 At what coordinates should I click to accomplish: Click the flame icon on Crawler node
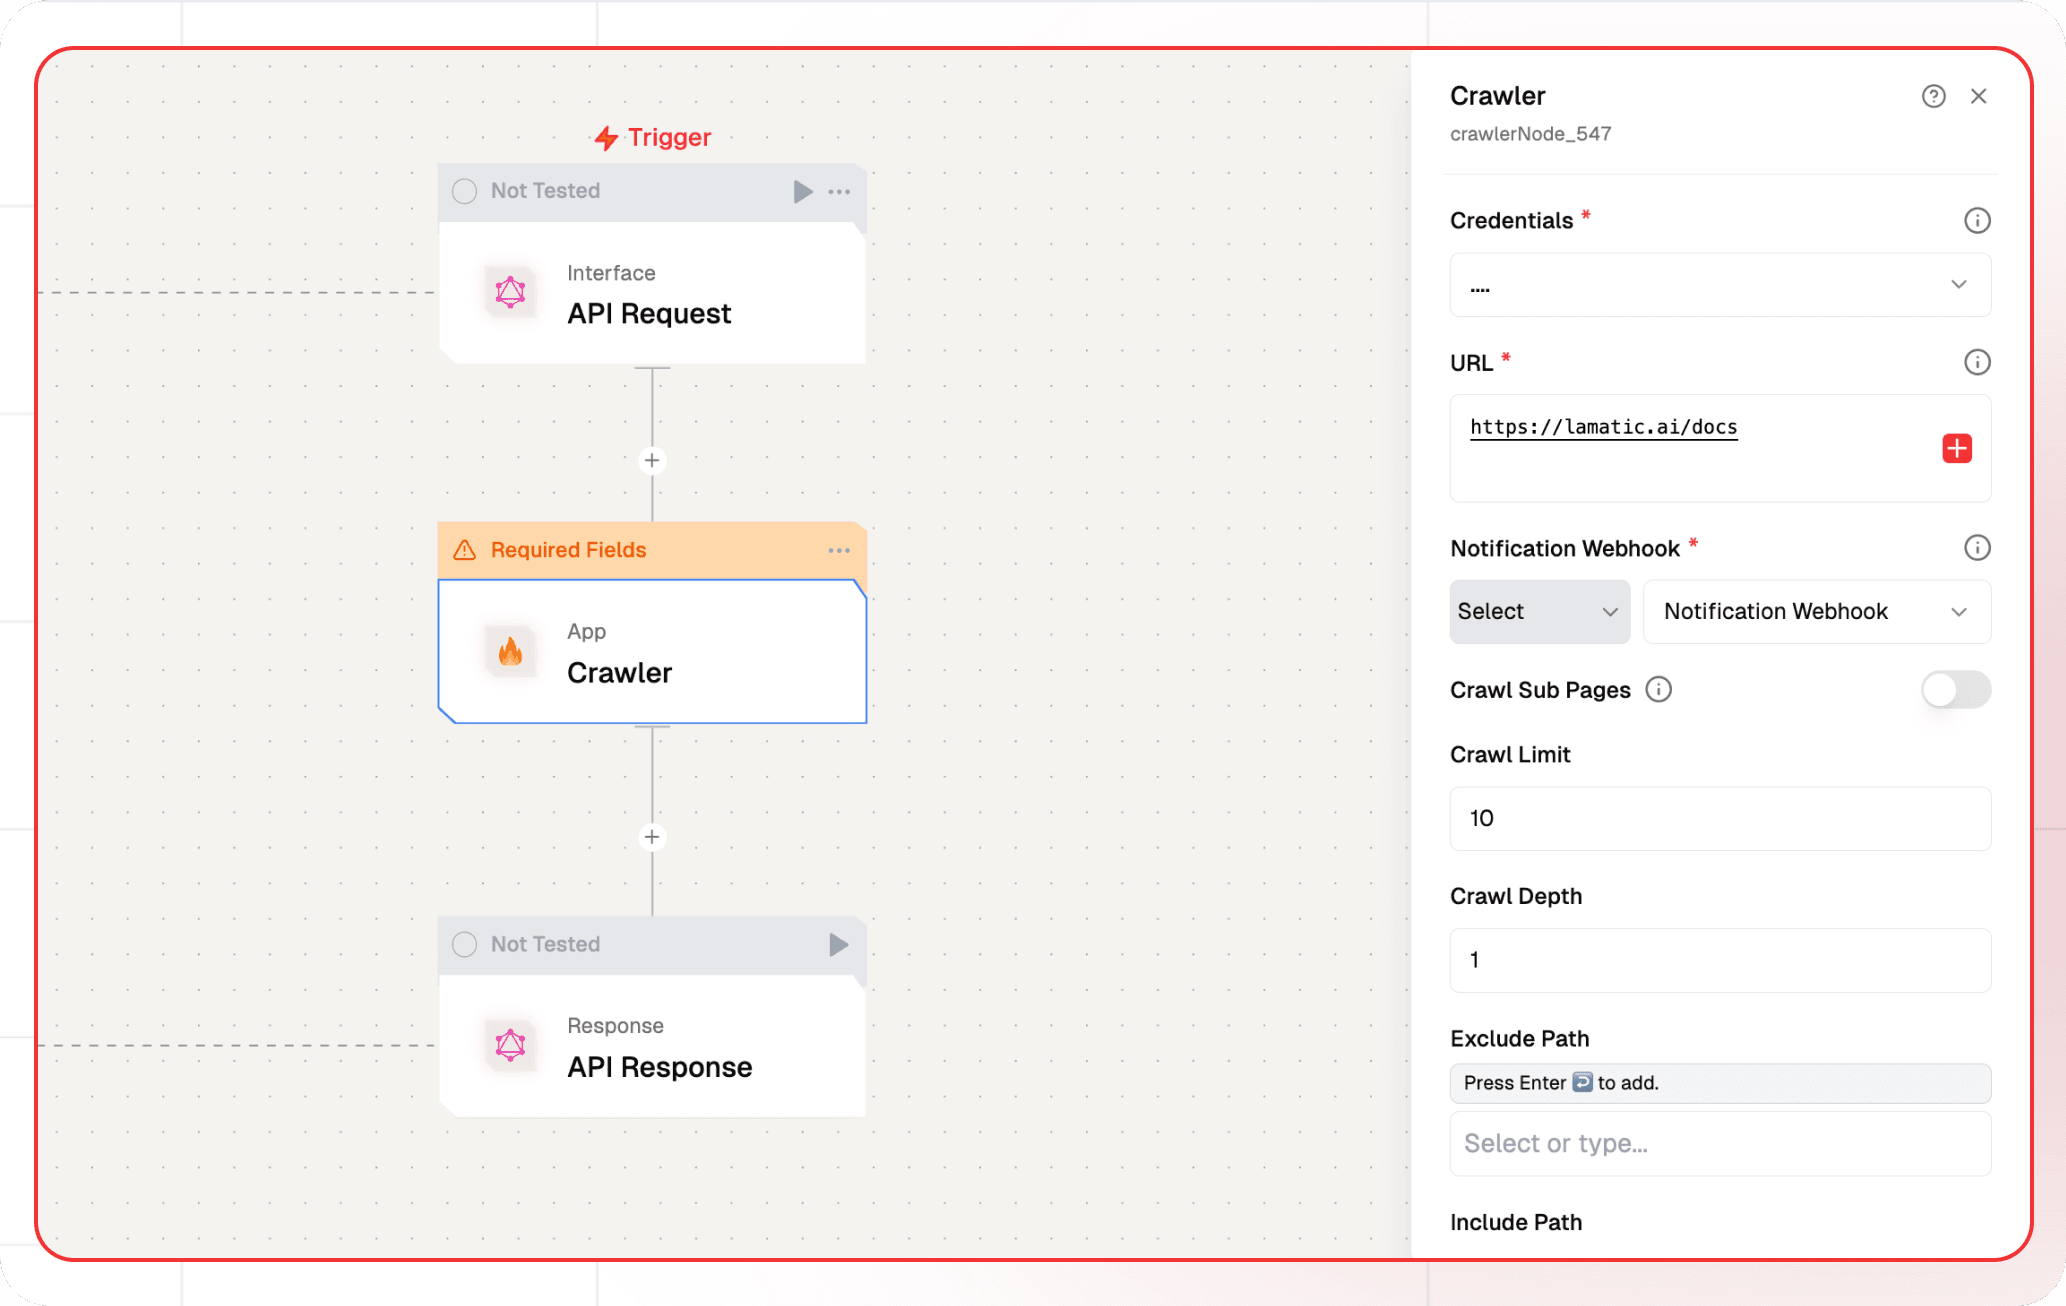pyautogui.click(x=510, y=652)
